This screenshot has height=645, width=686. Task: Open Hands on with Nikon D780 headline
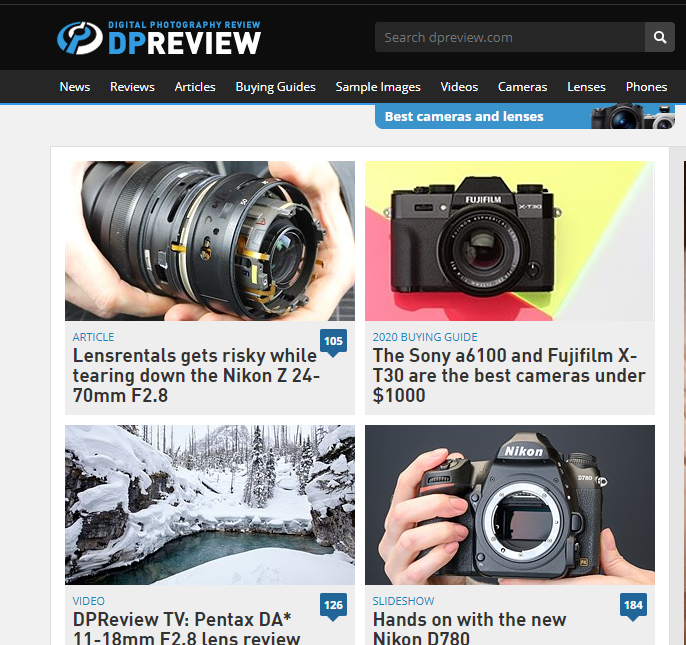[x=469, y=627]
